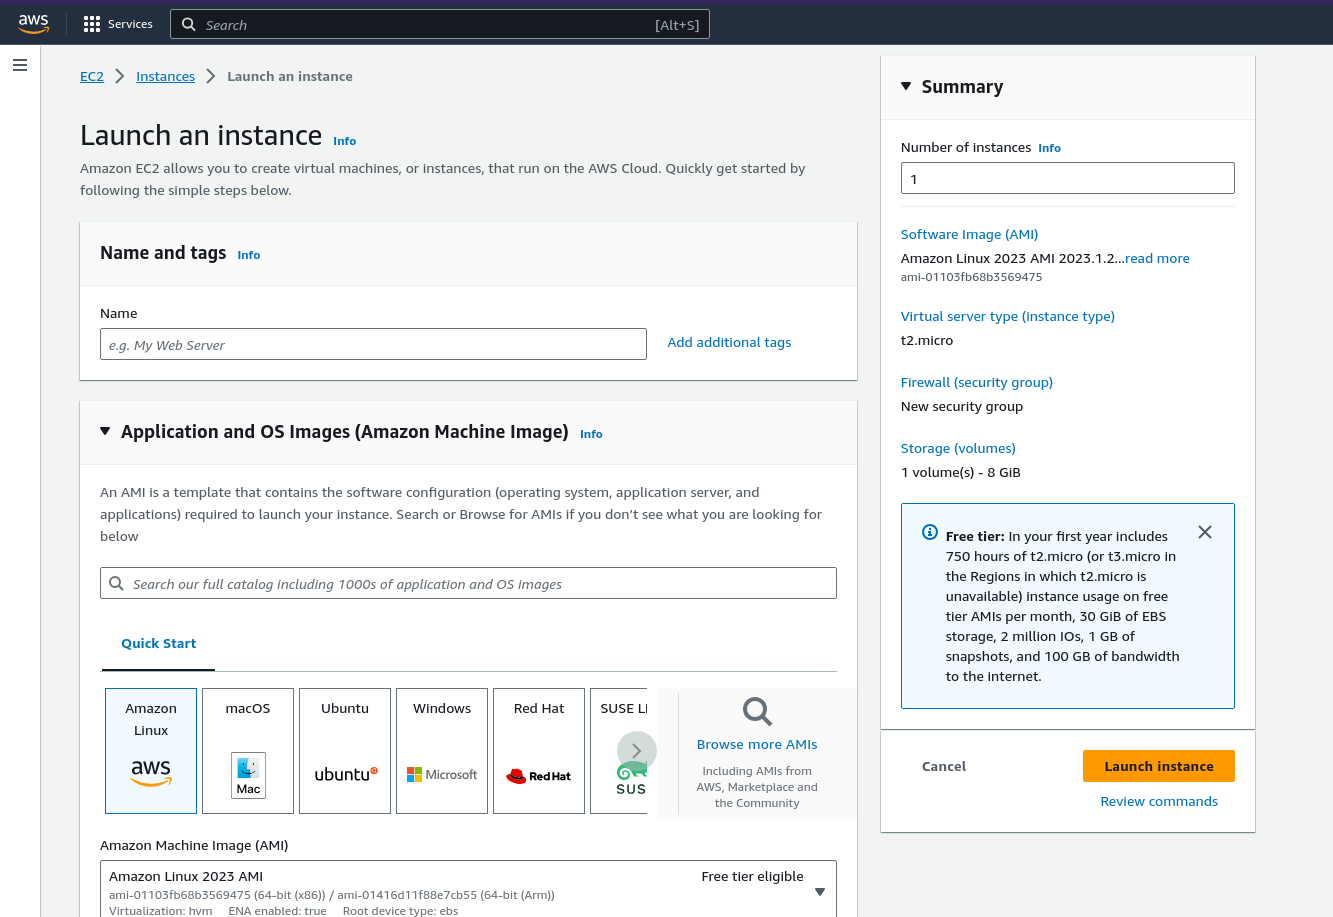
Task: Collapse the Application and OS Images section
Action: (105, 430)
